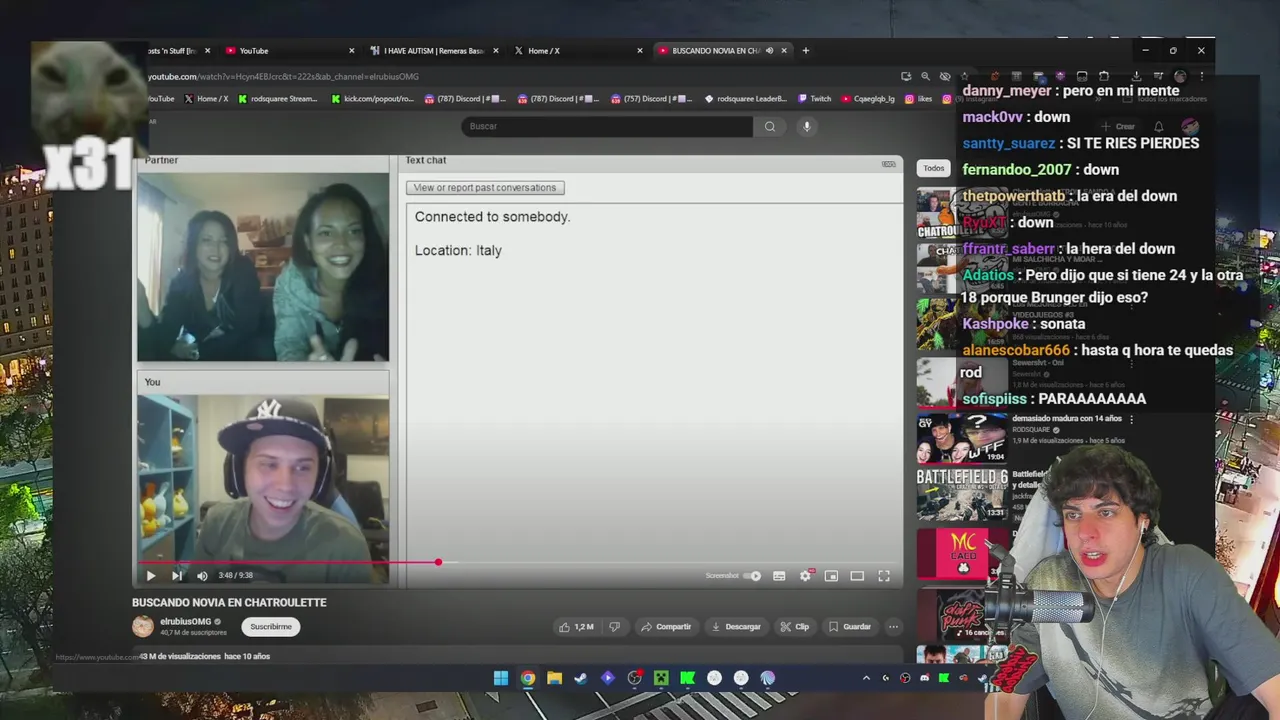Open File Explorer from the taskbar
The image size is (1280, 720).
coord(554,678)
